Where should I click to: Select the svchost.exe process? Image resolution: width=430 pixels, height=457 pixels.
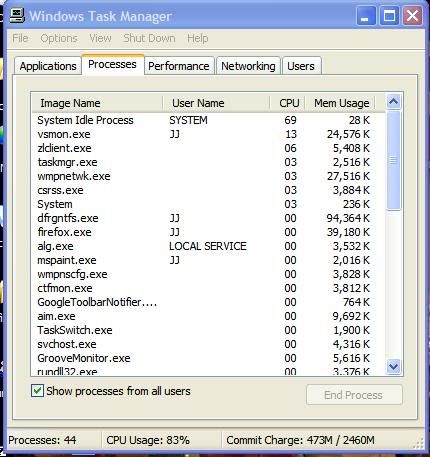208,344
